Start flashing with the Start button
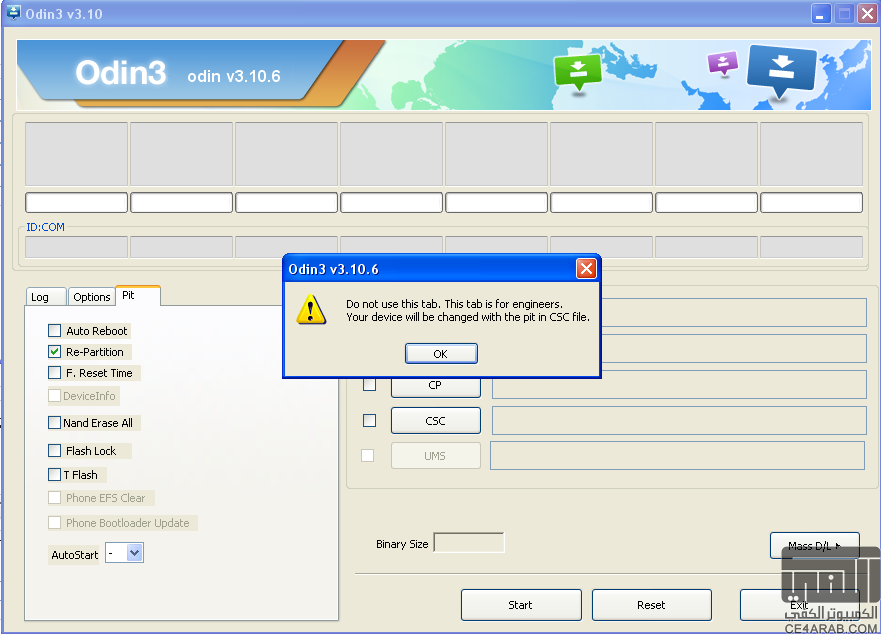The image size is (881, 634). [521, 605]
